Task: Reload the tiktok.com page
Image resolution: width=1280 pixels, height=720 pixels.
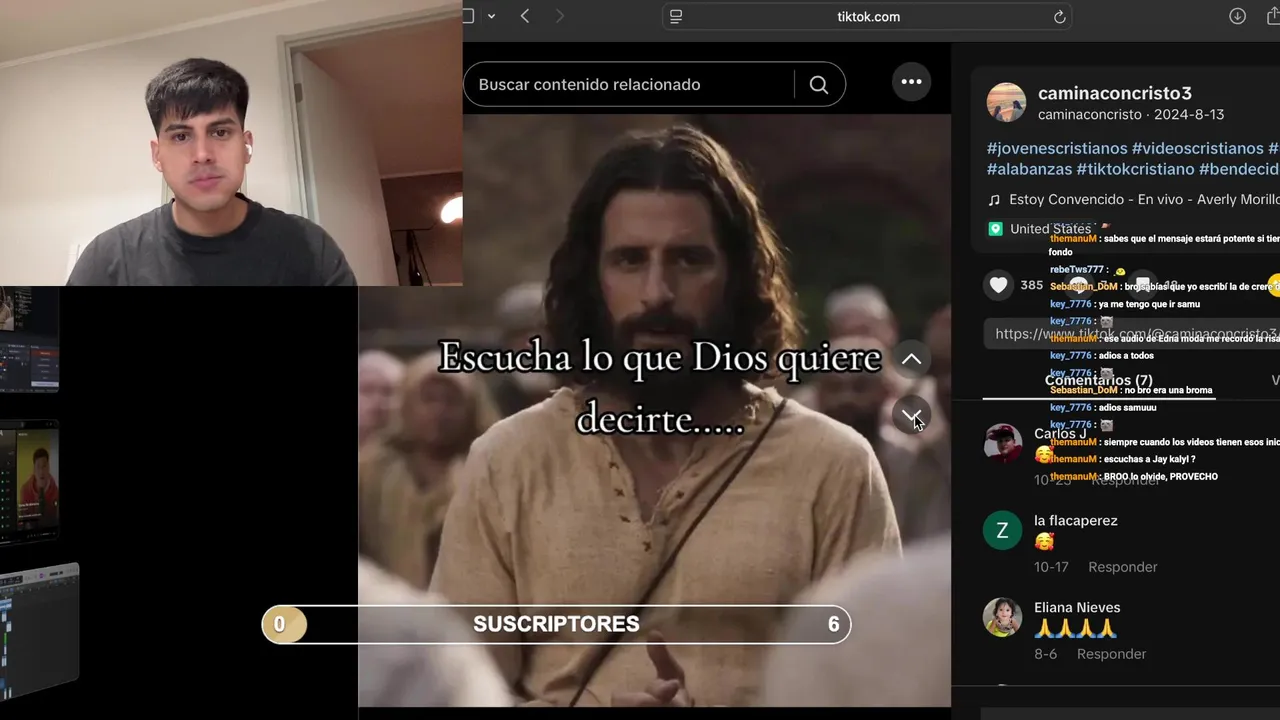Action: point(1060,16)
